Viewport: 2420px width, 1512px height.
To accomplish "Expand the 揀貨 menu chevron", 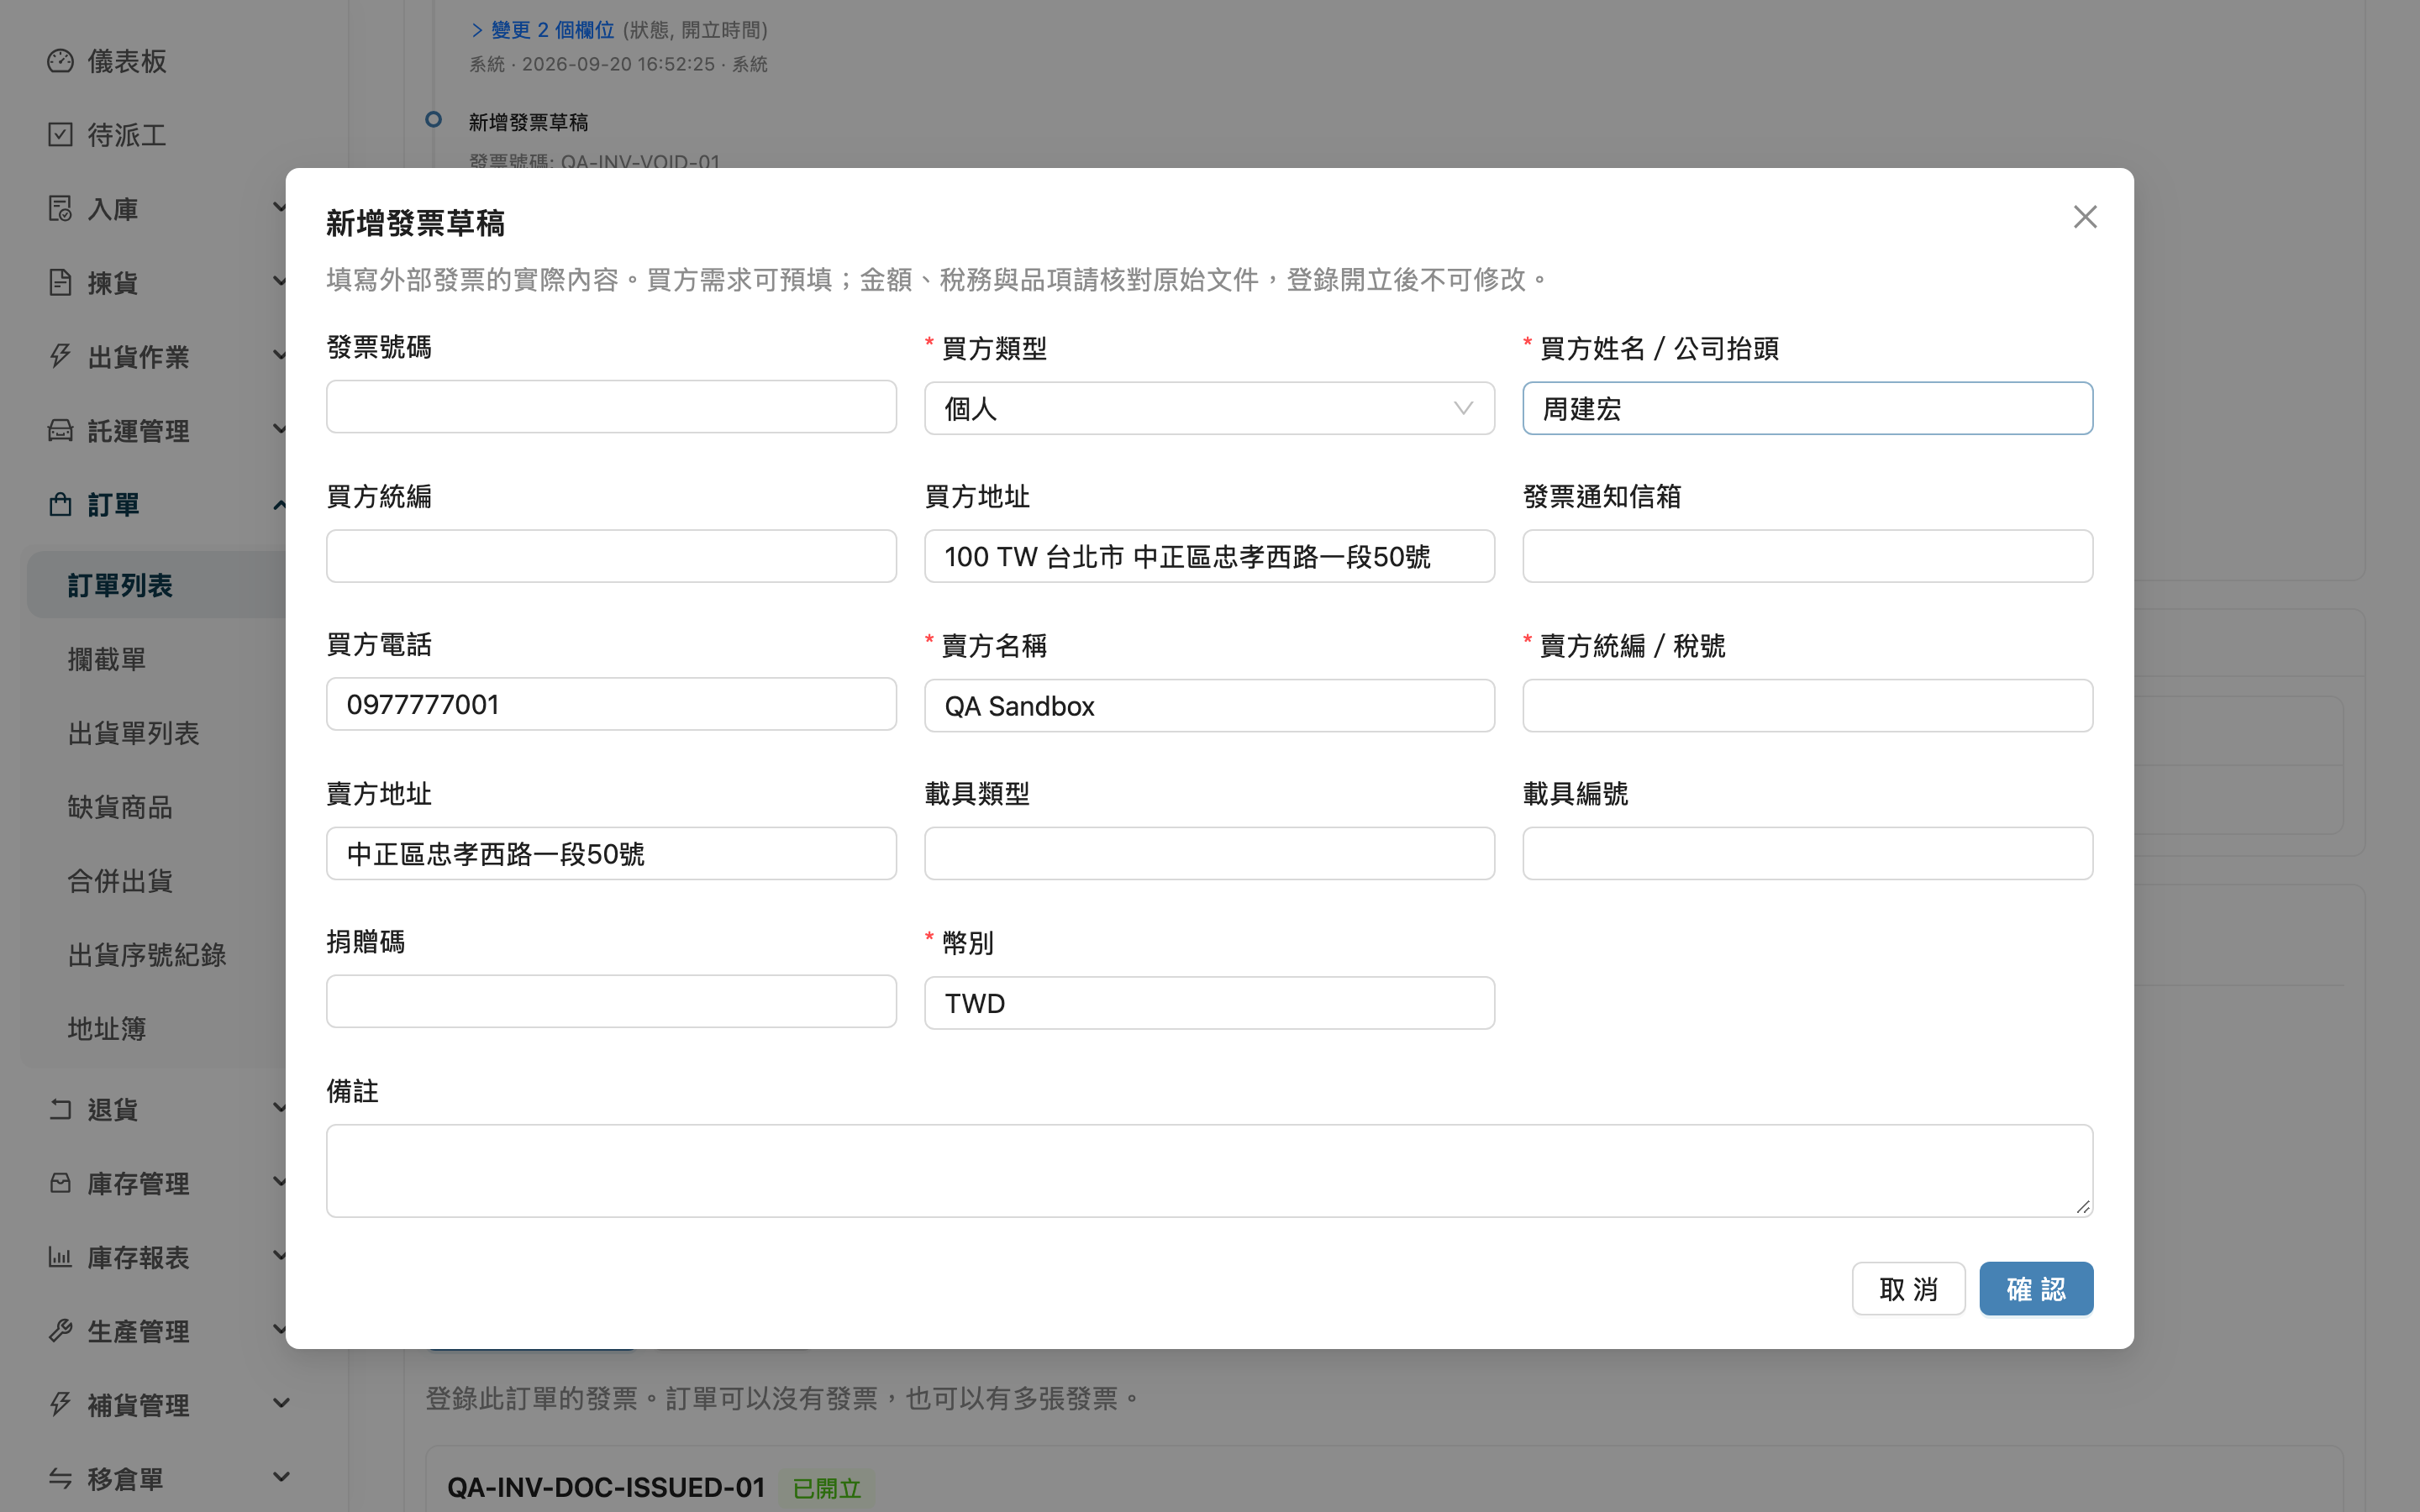I will coord(280,281).
